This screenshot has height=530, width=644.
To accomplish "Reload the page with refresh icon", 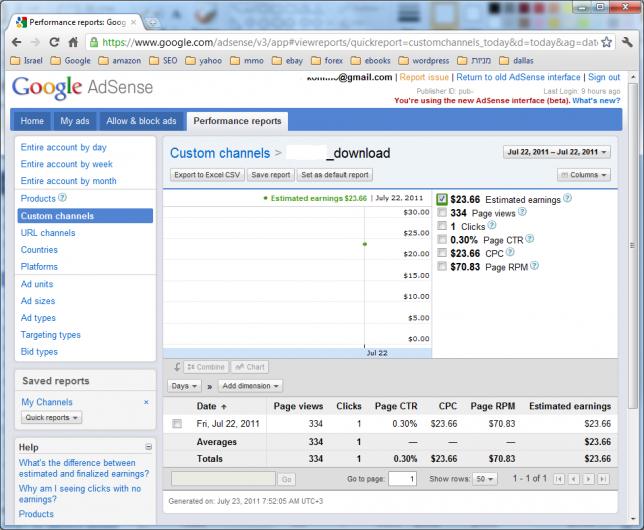I will pyautogui.click(x=54, y=42).
